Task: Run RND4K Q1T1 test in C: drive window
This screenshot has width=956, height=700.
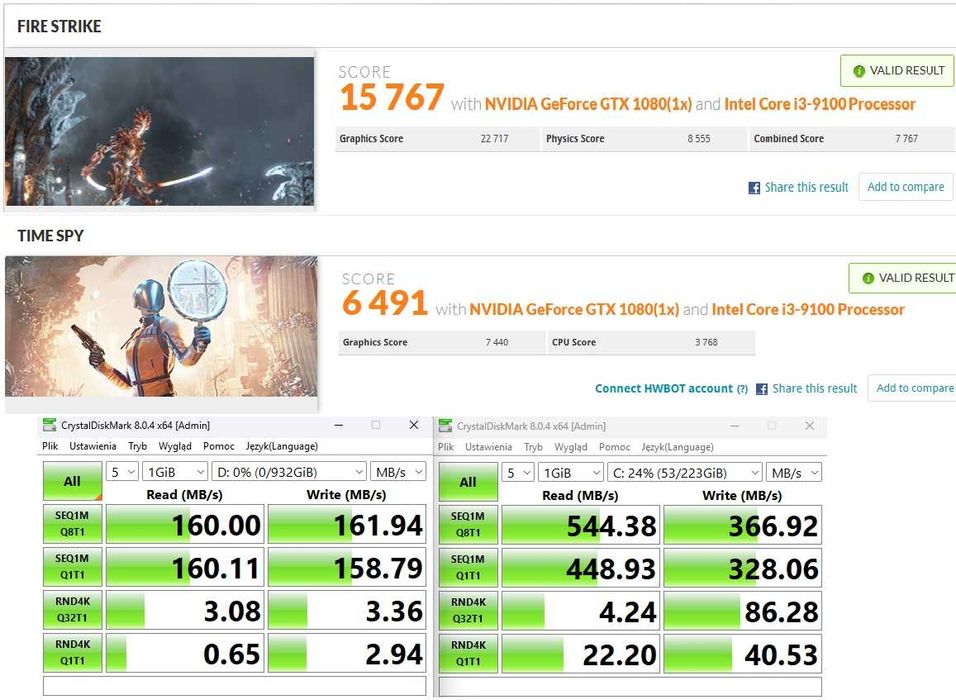Action: tap(468, 653)
